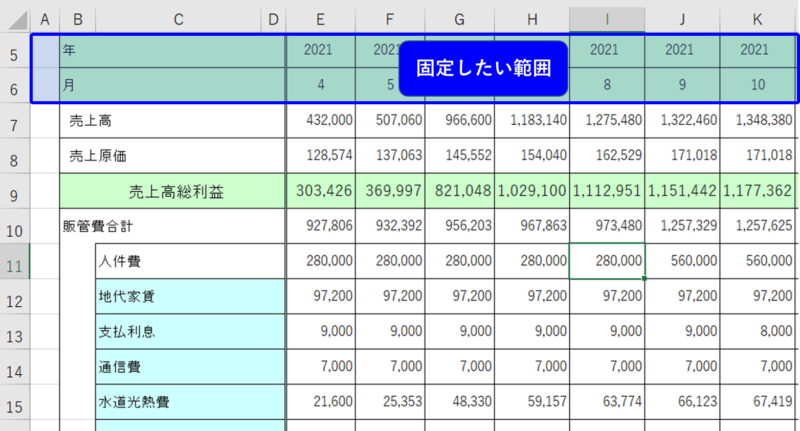This screenshot has width=800, height=431.
Task: Click the 67,419 utilities cell
Action: tap(757, 402)
